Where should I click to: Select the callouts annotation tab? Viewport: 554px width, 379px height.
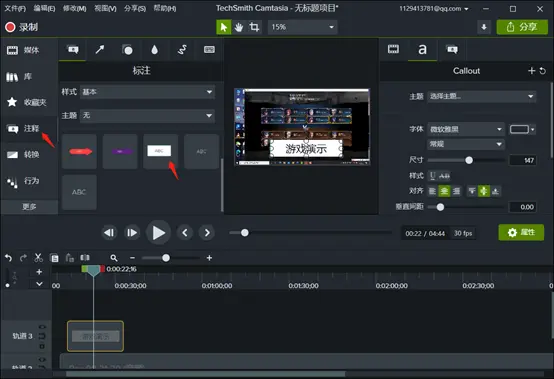(x=73, y=49)
